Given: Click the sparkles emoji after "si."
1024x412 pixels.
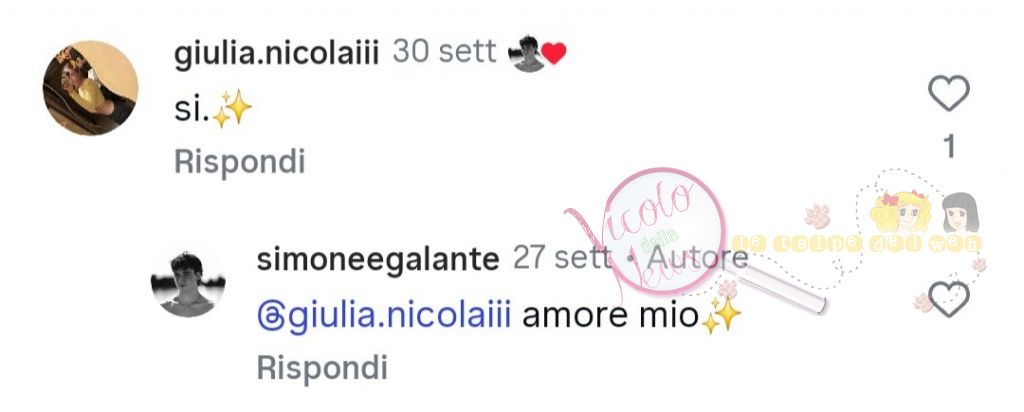Looking at the screenshot, I should (x=232, y=108).
